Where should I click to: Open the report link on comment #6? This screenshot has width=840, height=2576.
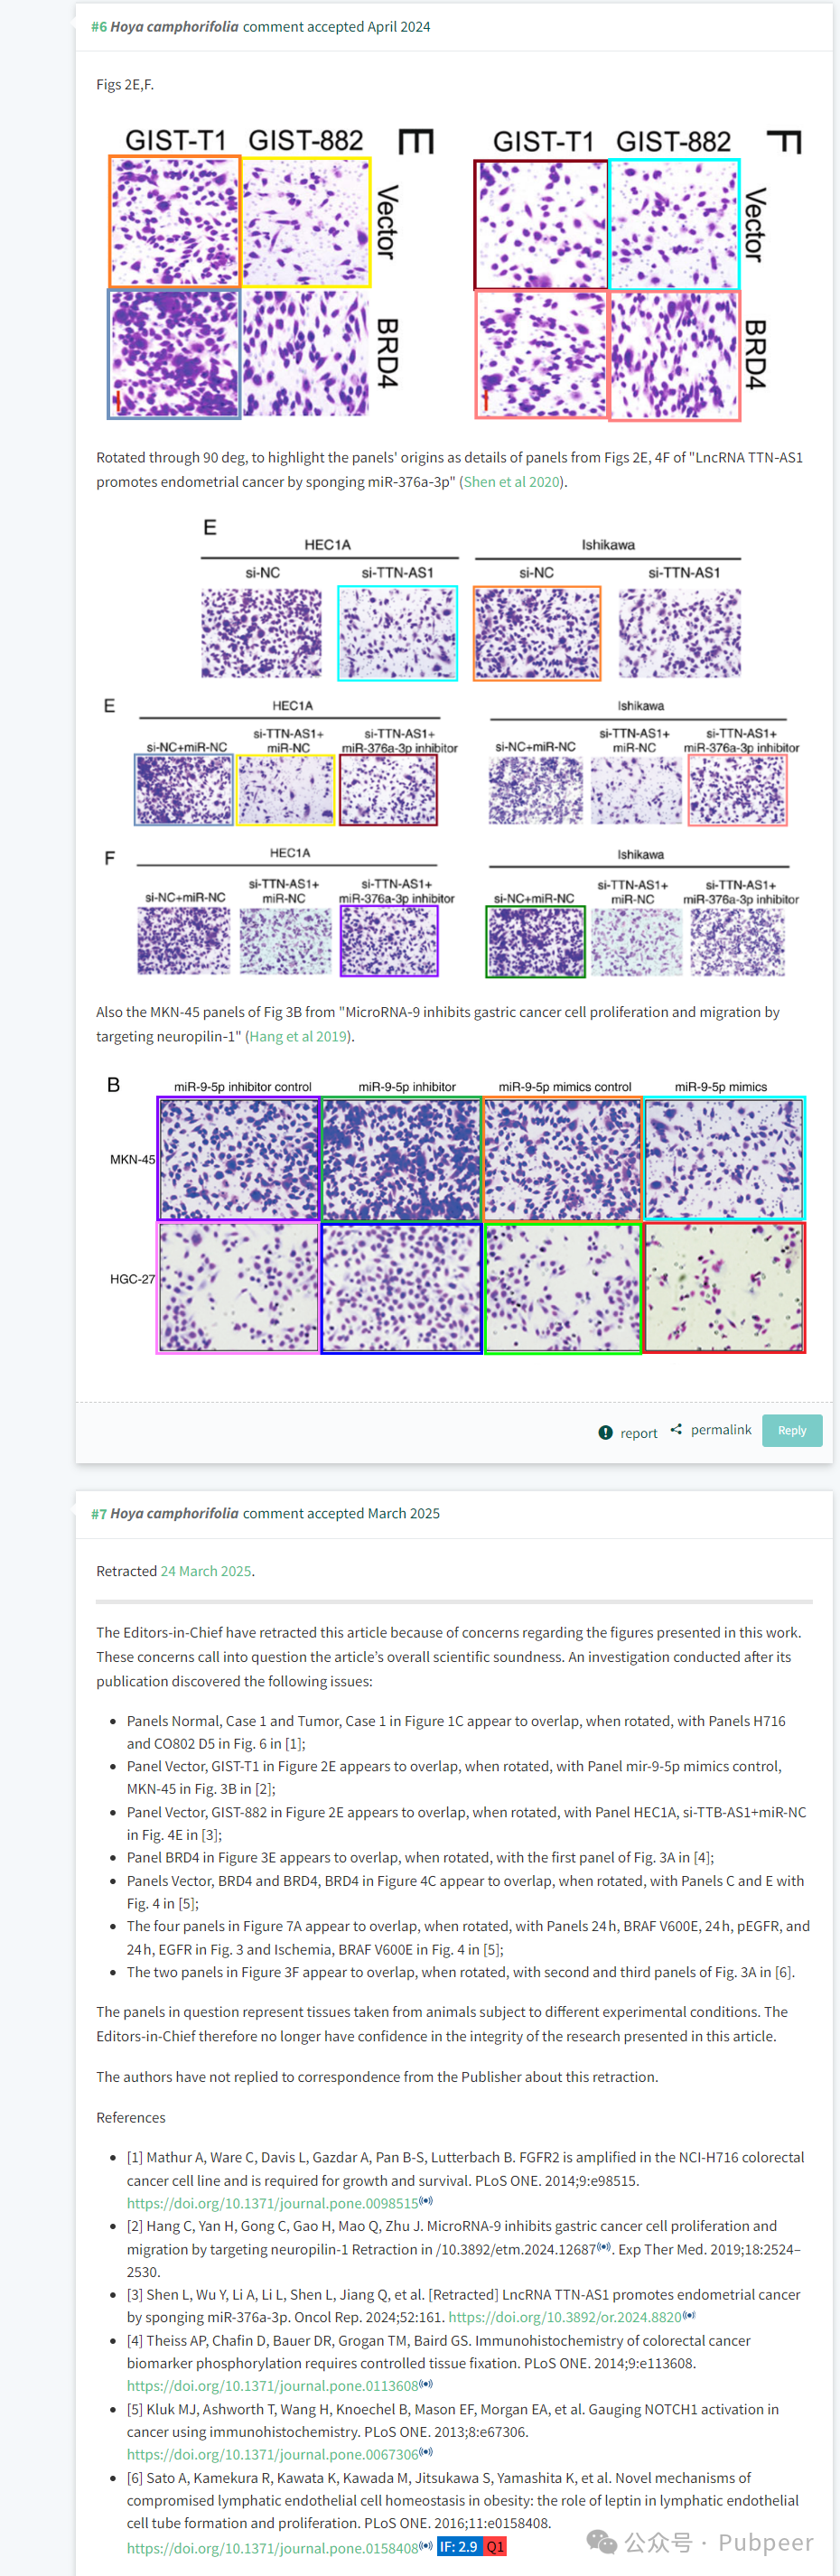coord(639,1433)
